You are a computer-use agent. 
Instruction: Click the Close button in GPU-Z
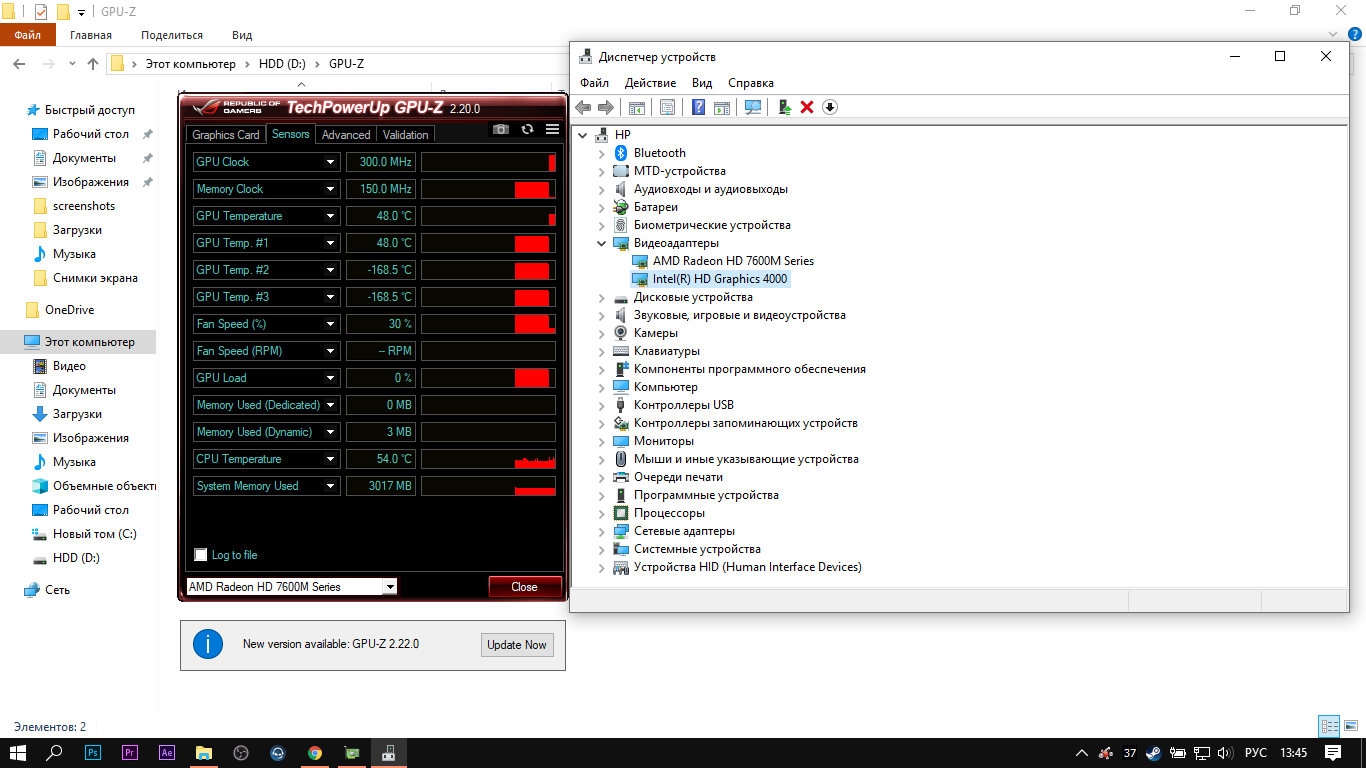525,587
